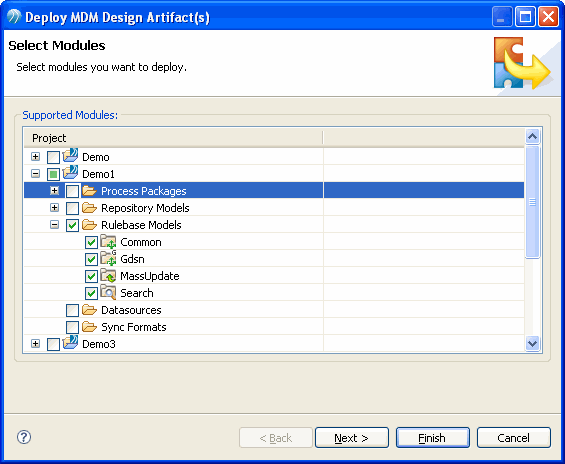Select the Repository Models tree item
Viewport: 565px width, 464px height.
click(145, 208)
